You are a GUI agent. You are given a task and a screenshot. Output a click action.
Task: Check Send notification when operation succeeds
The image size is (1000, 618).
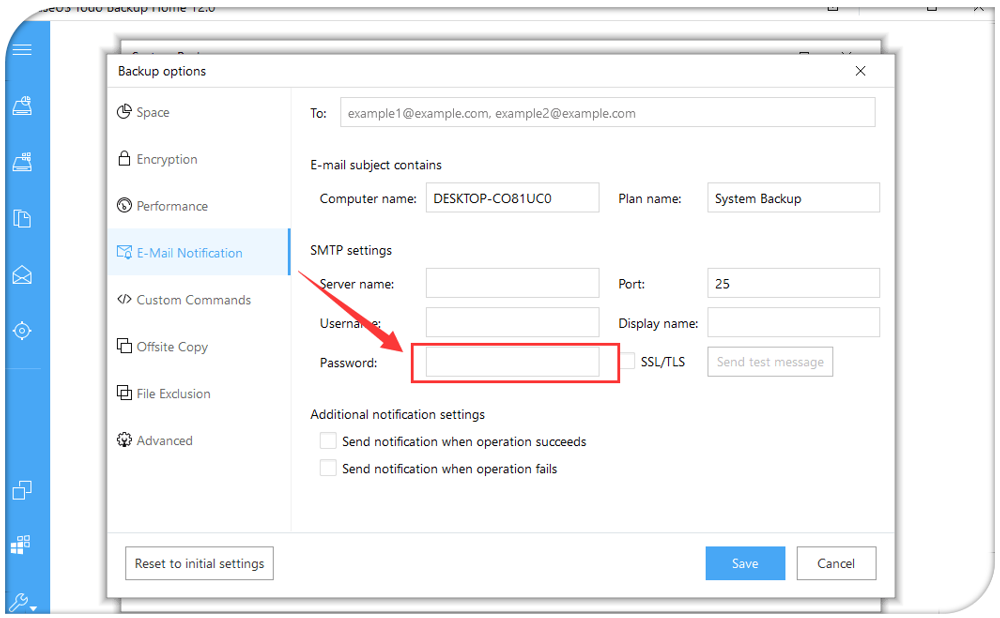tap(328, 441)
